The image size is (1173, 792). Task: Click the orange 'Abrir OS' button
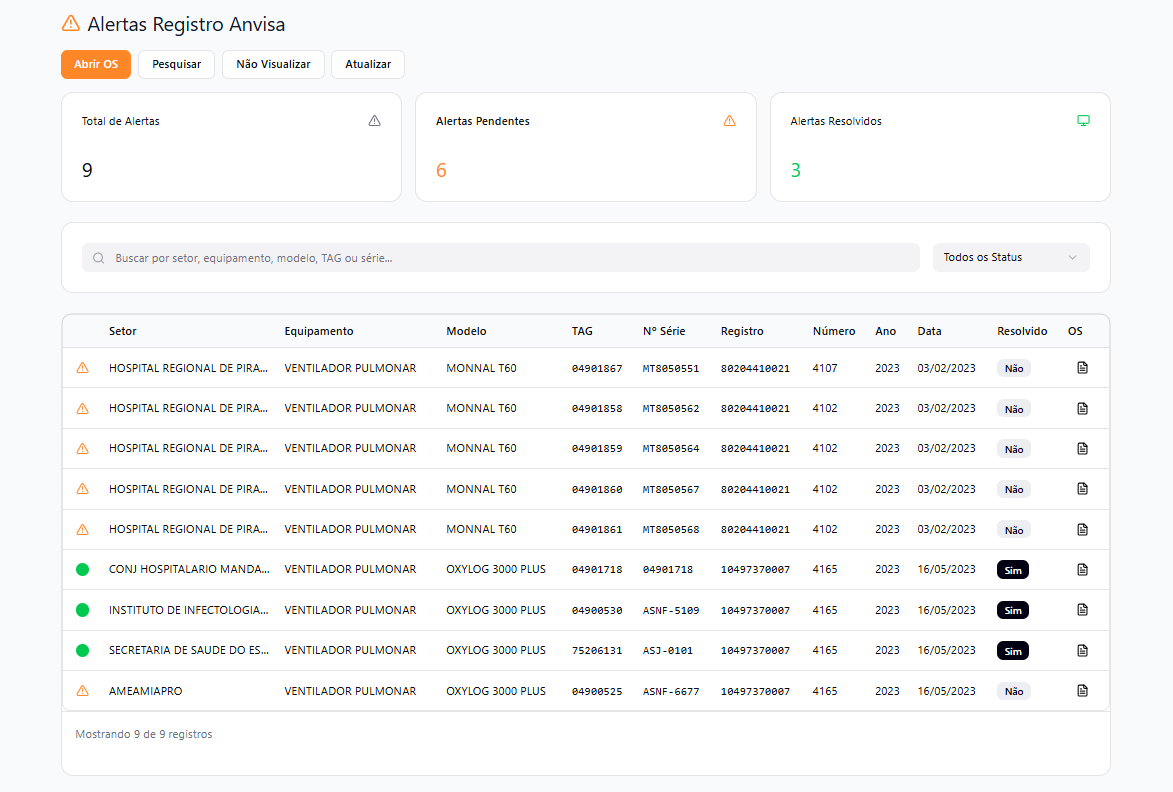pos(96,64)
